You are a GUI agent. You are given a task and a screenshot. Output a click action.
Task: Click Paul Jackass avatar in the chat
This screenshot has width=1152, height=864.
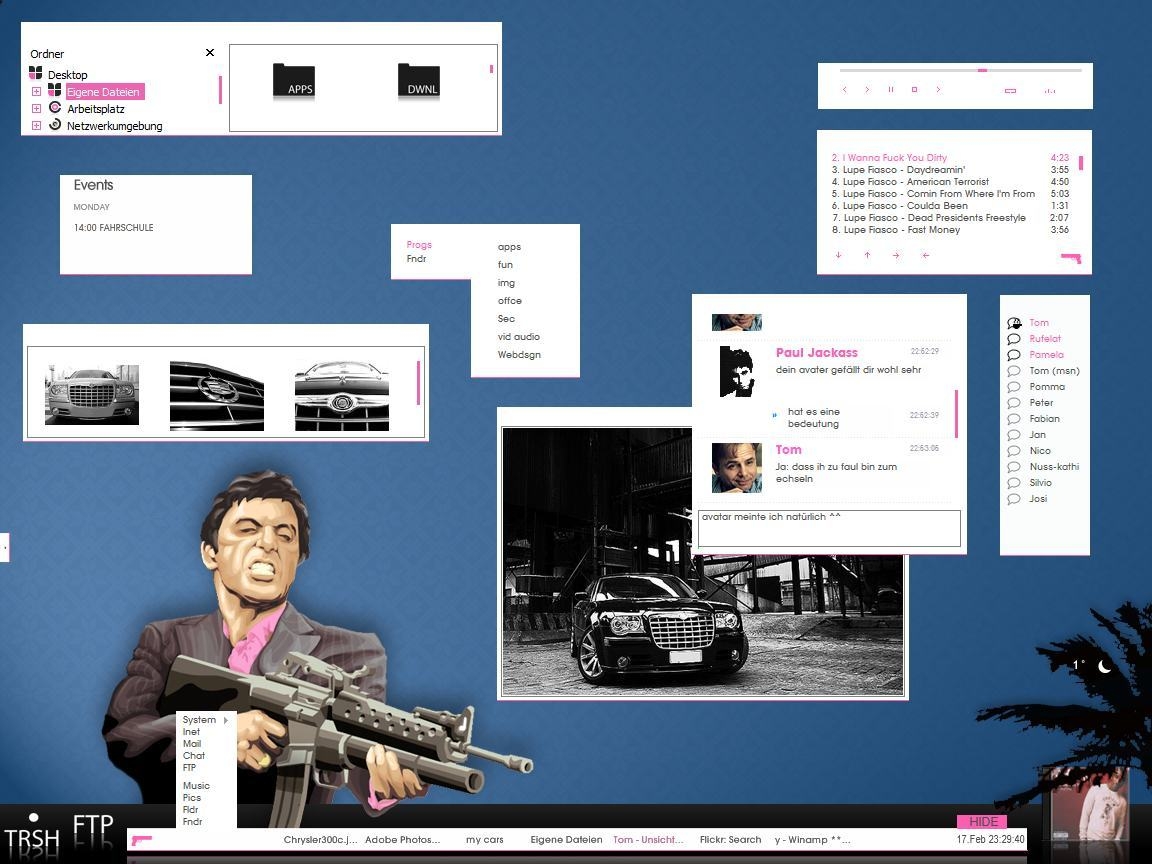tap(737, 372)
